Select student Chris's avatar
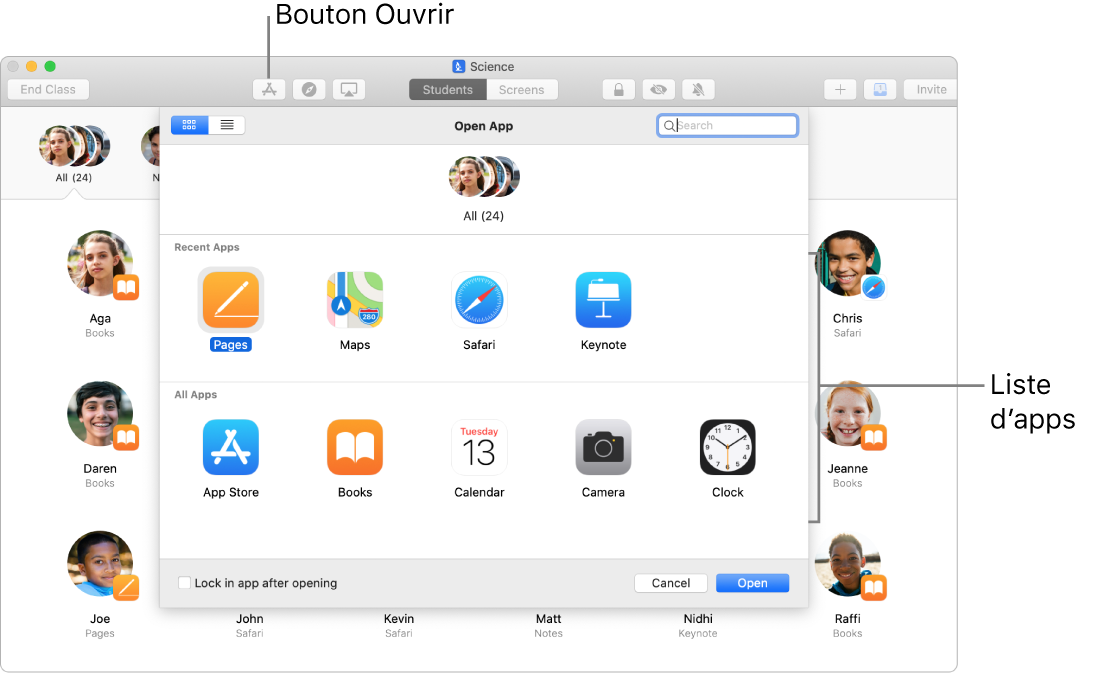The width and height of the screenshot is (1093, 673). coord(847,263)
